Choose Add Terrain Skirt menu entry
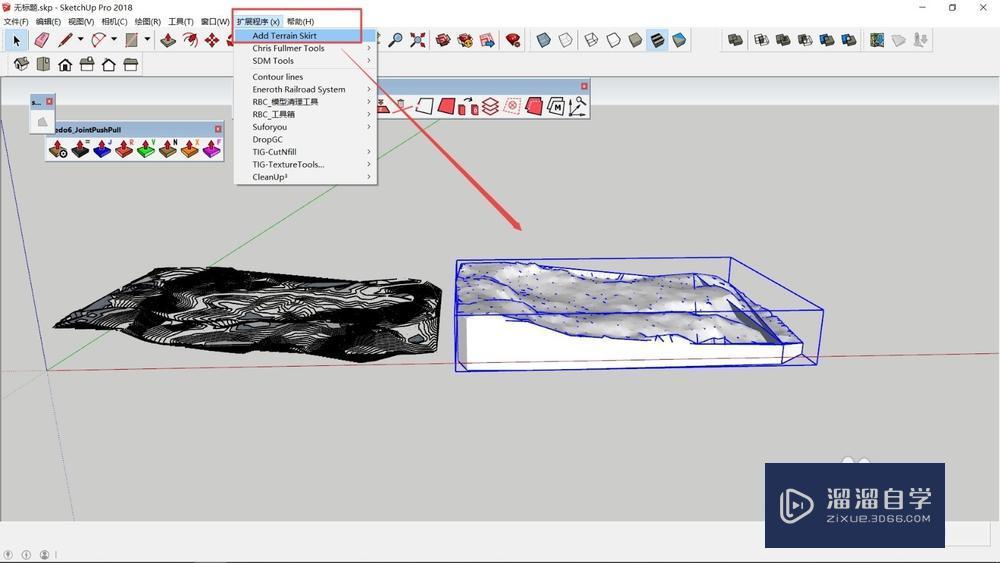This screenshot has height=563, width=1000. (x=306, y=36)
